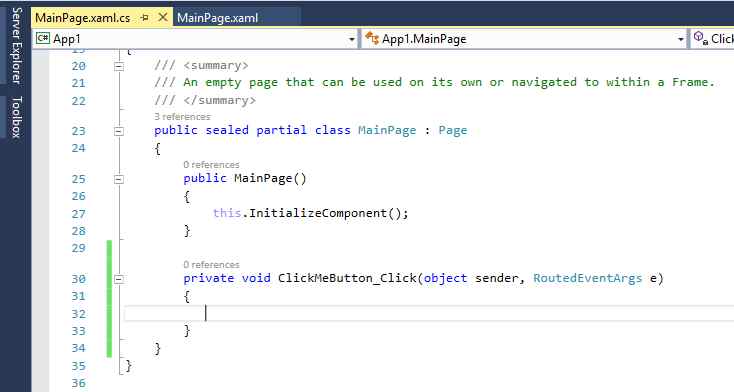Open the '3 references' CodeLens link

(182, 117)
